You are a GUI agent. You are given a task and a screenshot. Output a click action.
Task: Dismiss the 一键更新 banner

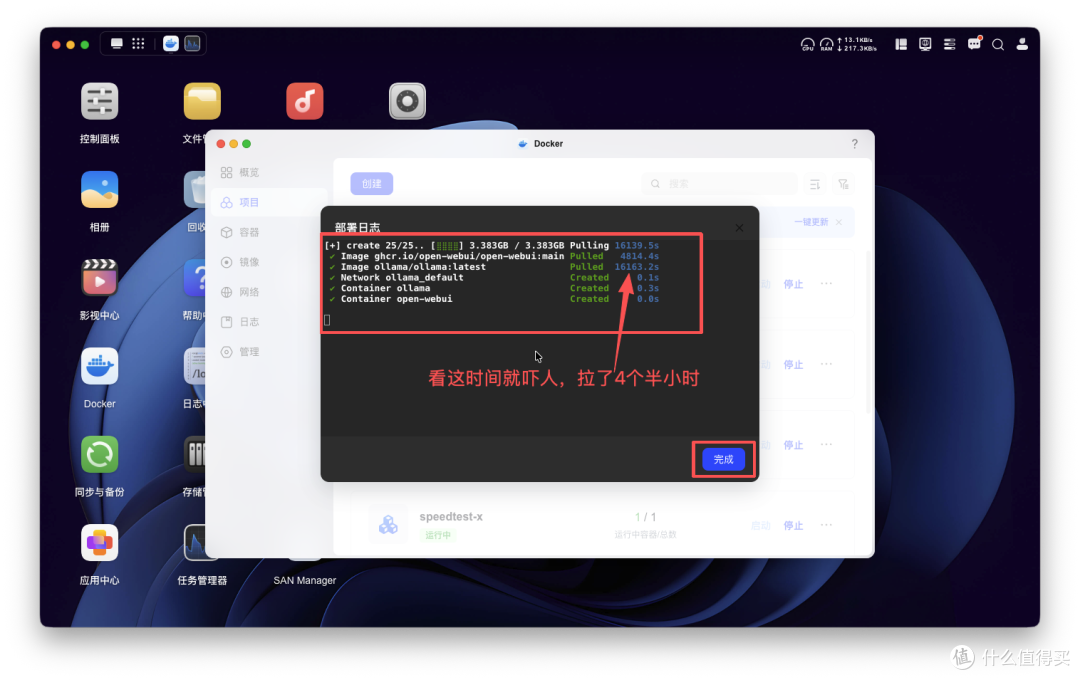click(x=839, y=222)
